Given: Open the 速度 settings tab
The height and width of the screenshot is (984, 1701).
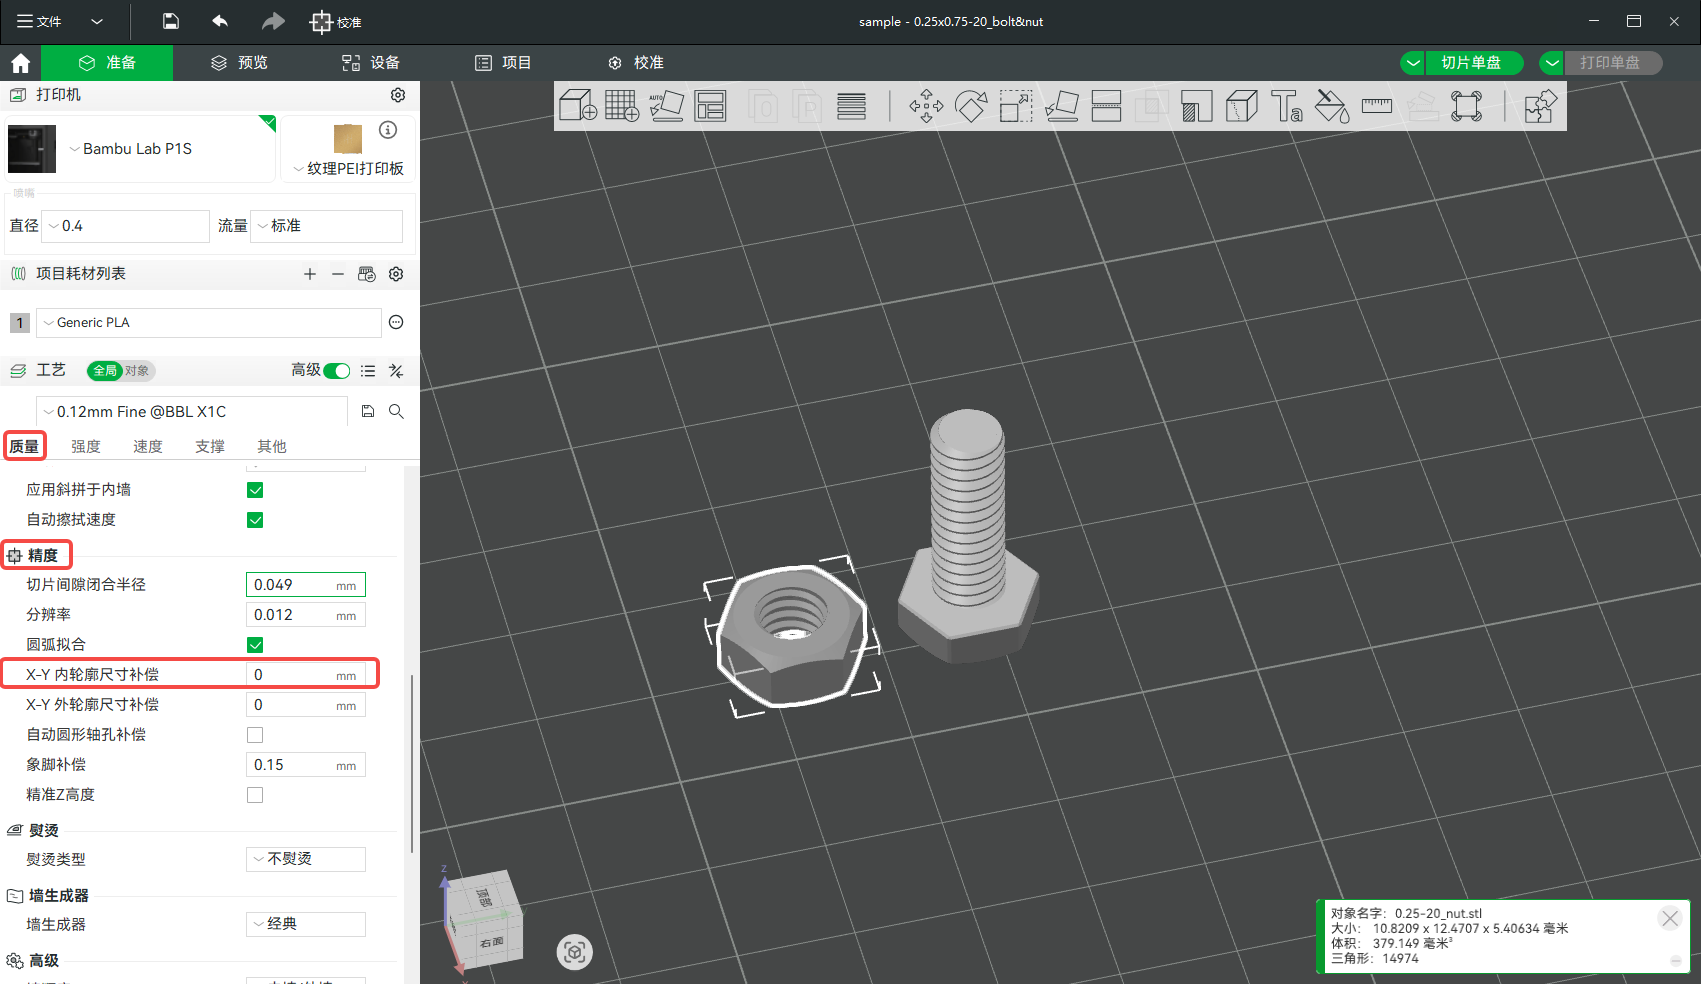Looking at the screenshot, I should click(x=148, y=447).
